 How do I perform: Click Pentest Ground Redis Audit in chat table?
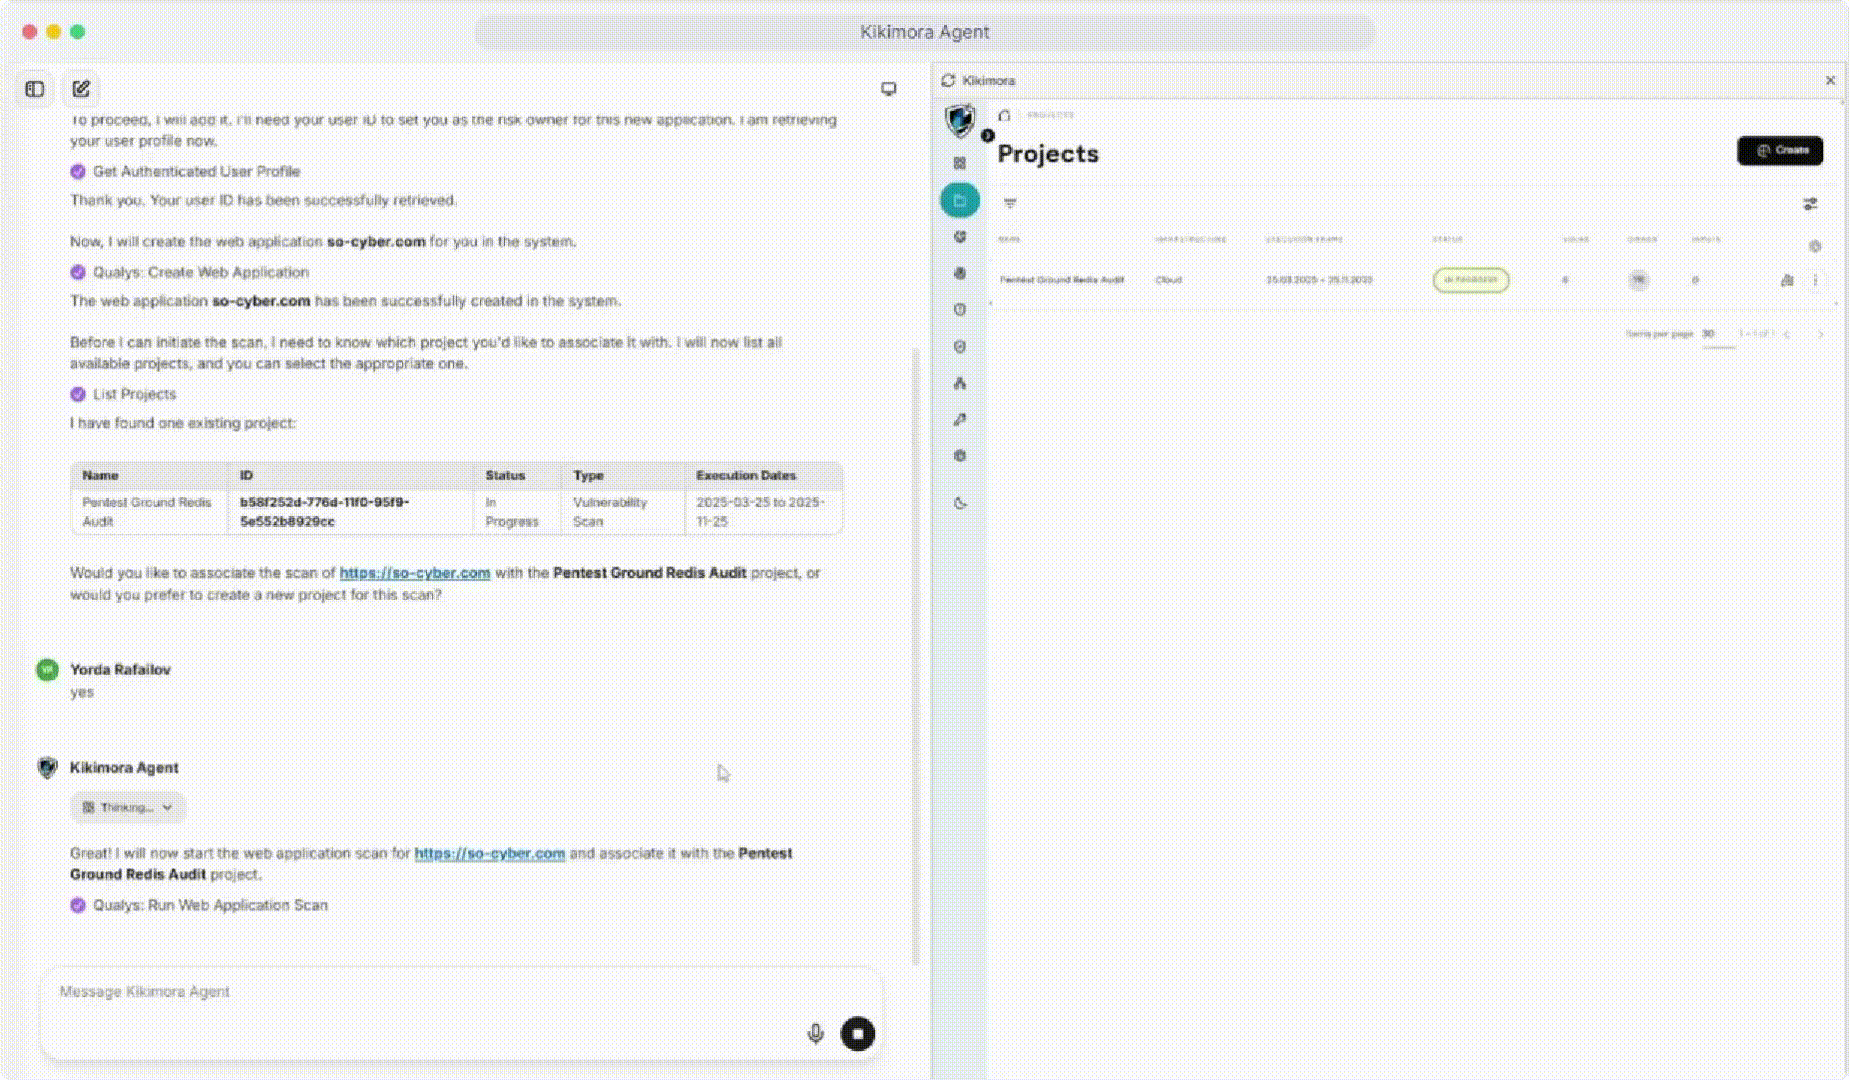coord(147,512)
